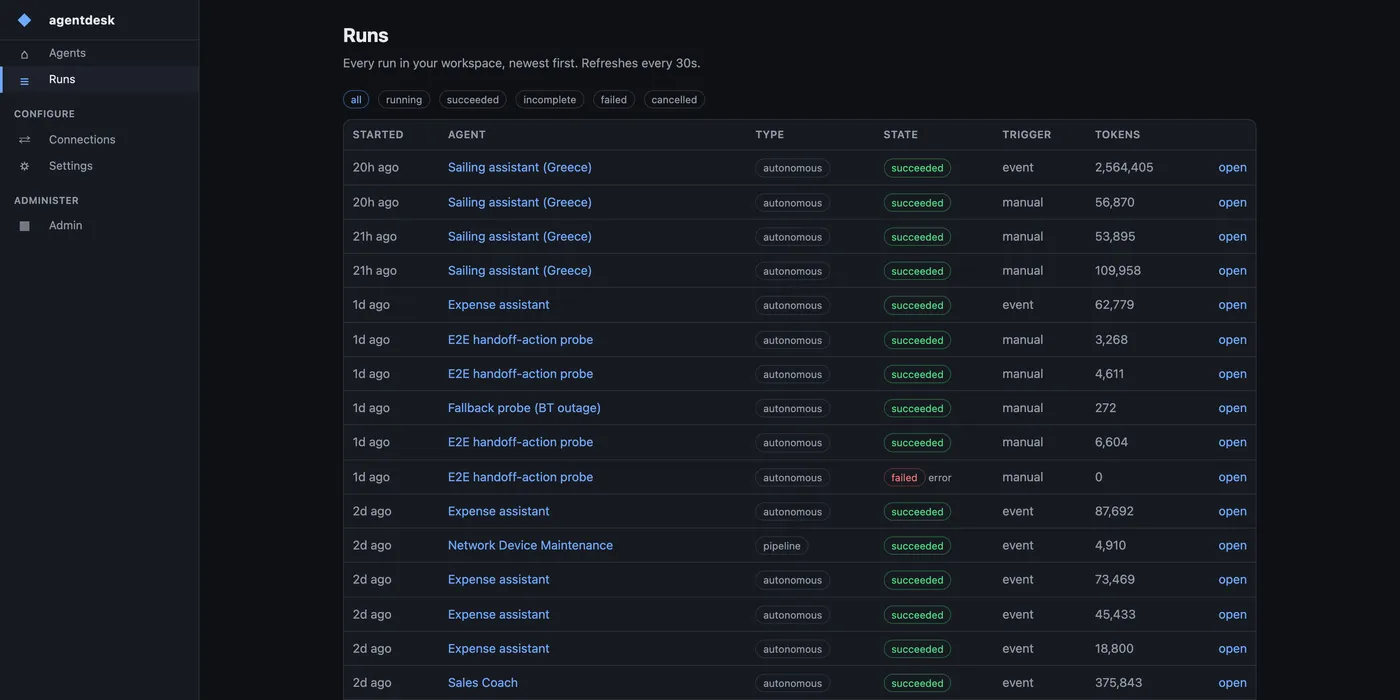This screenshot has height=700, width=1400.
Task: Click the Runs list icon in sidebar
Action: tap(25, 80)
